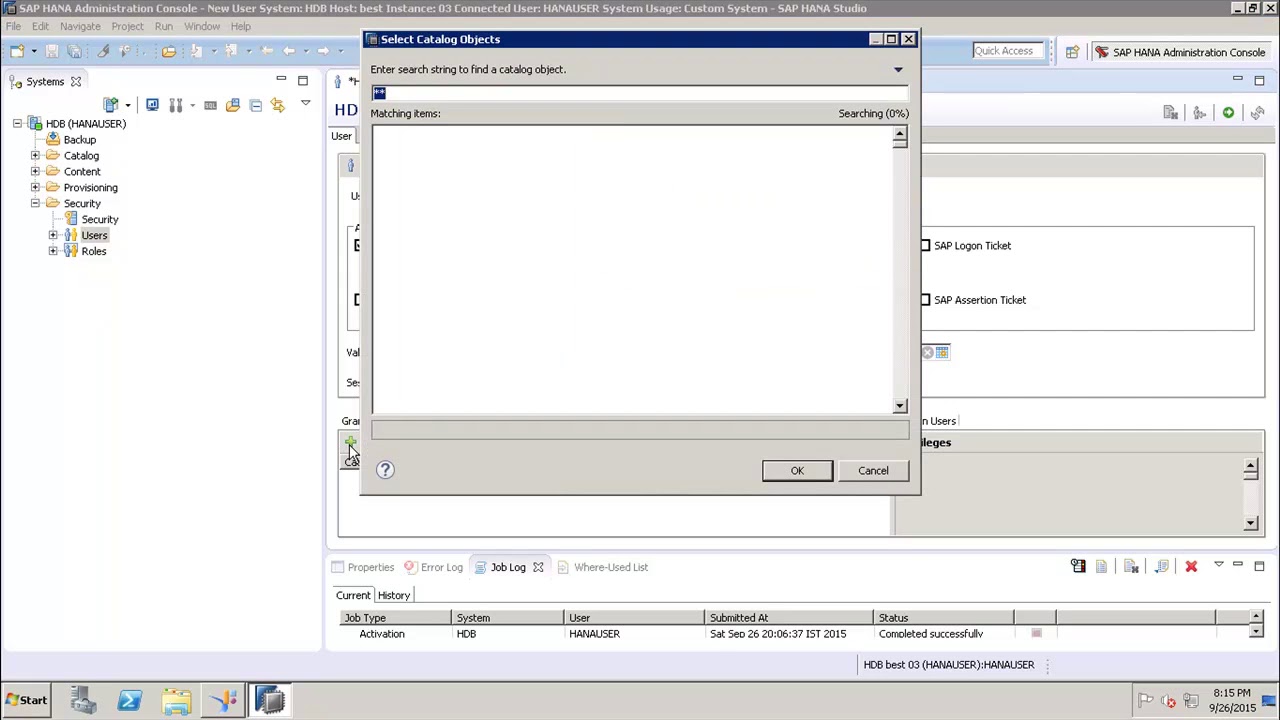The image size is (1280, 720).
Task: Click the help question mark icon in dialog
Action: tap(385, 470)
